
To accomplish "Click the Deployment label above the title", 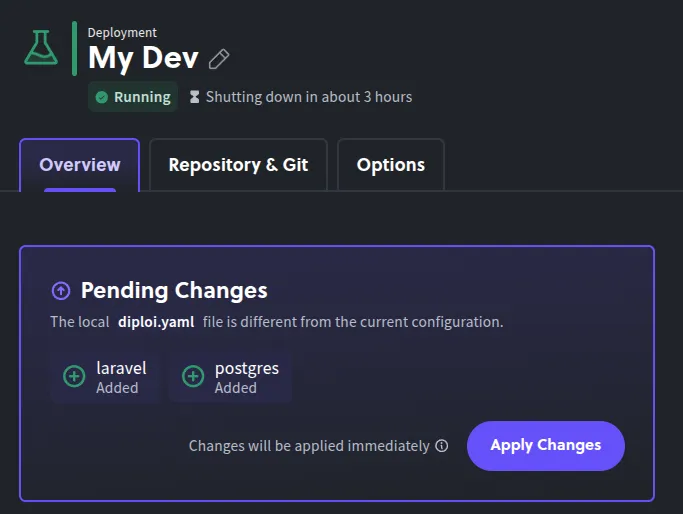I will click(122, 33).
